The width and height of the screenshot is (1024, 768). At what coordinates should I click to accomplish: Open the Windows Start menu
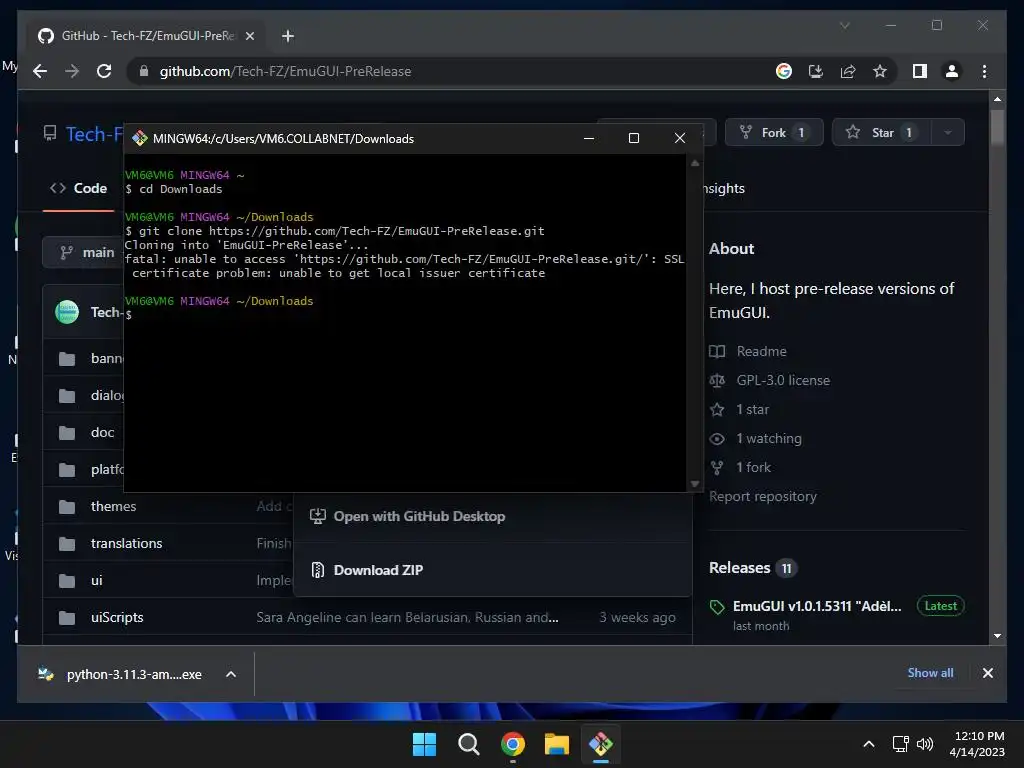(424, 744)
